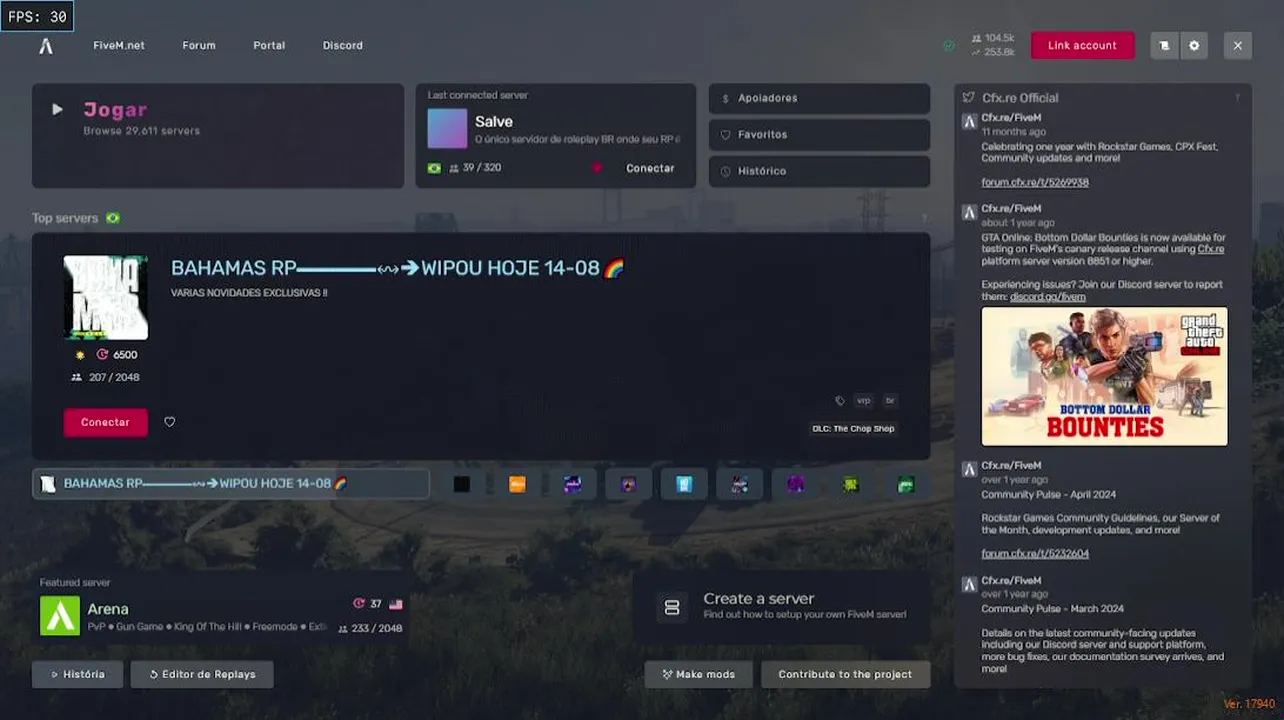The height and width of the screenshot is (720, 1284).
Task: Click the boost count icon showing 6500
Action: pyautogui.click(x=102, y=355)
